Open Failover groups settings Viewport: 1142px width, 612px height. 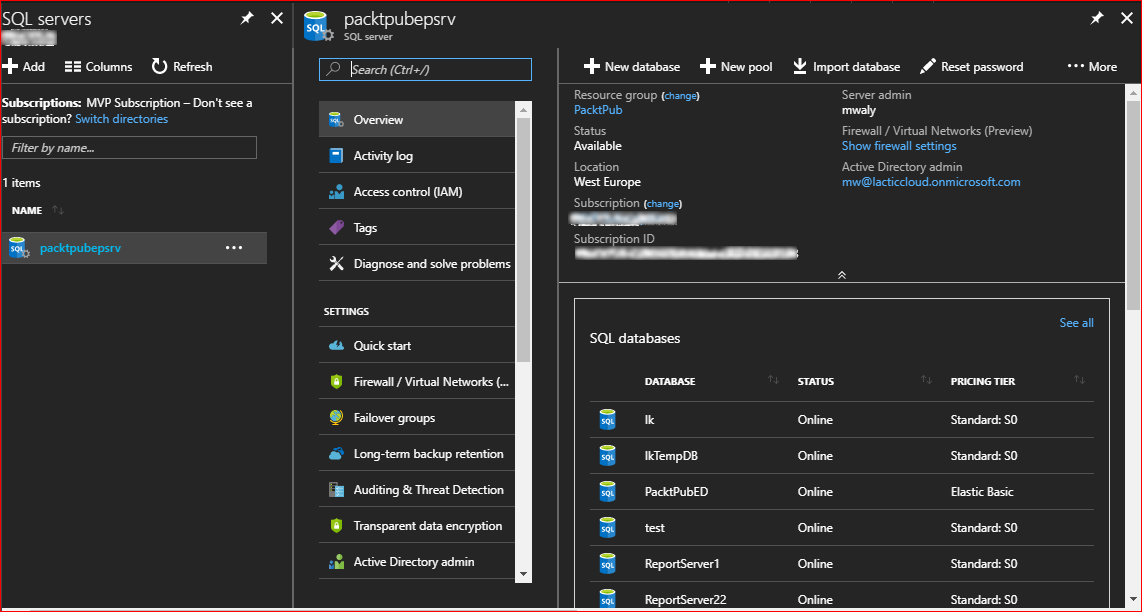(417, 417)
